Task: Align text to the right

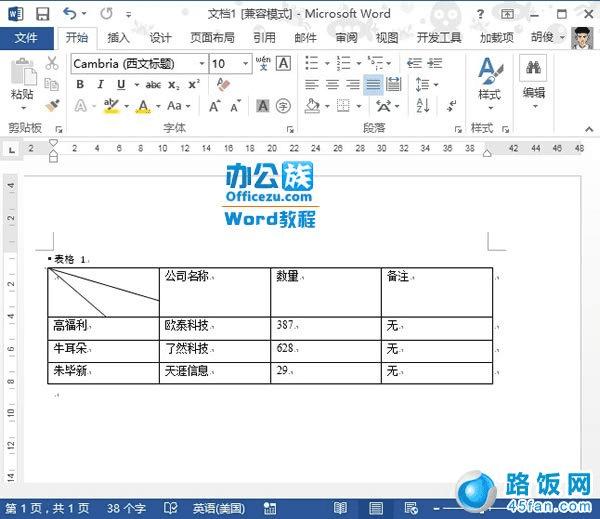Action: click(352, 84)
